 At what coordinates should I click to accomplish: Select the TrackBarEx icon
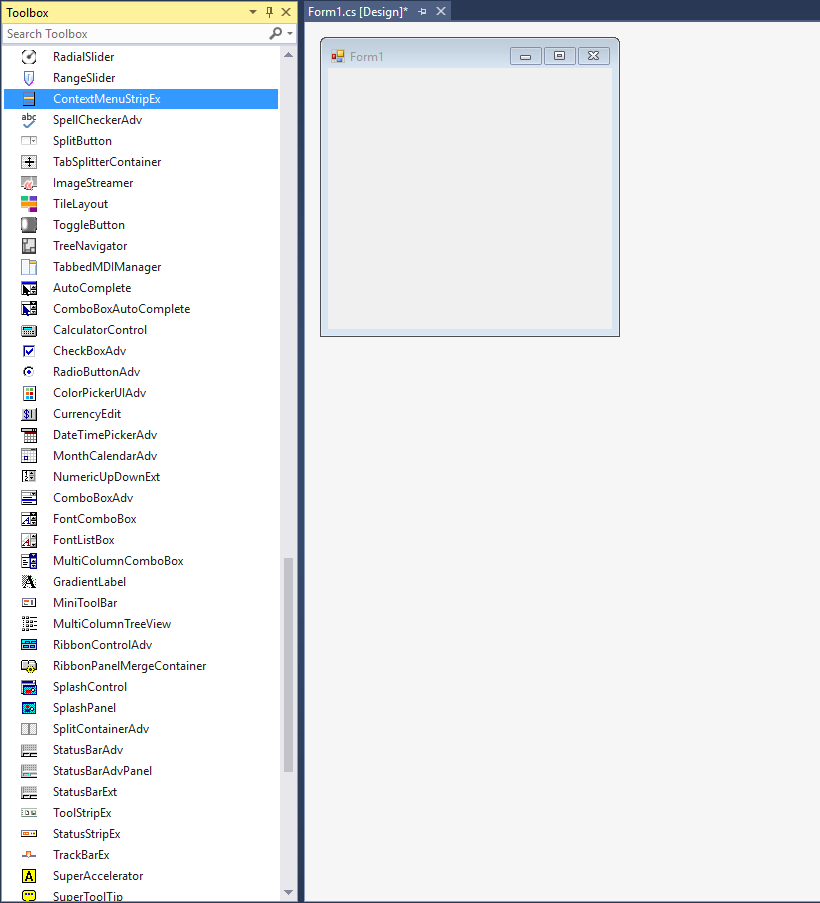coord(28,854)
